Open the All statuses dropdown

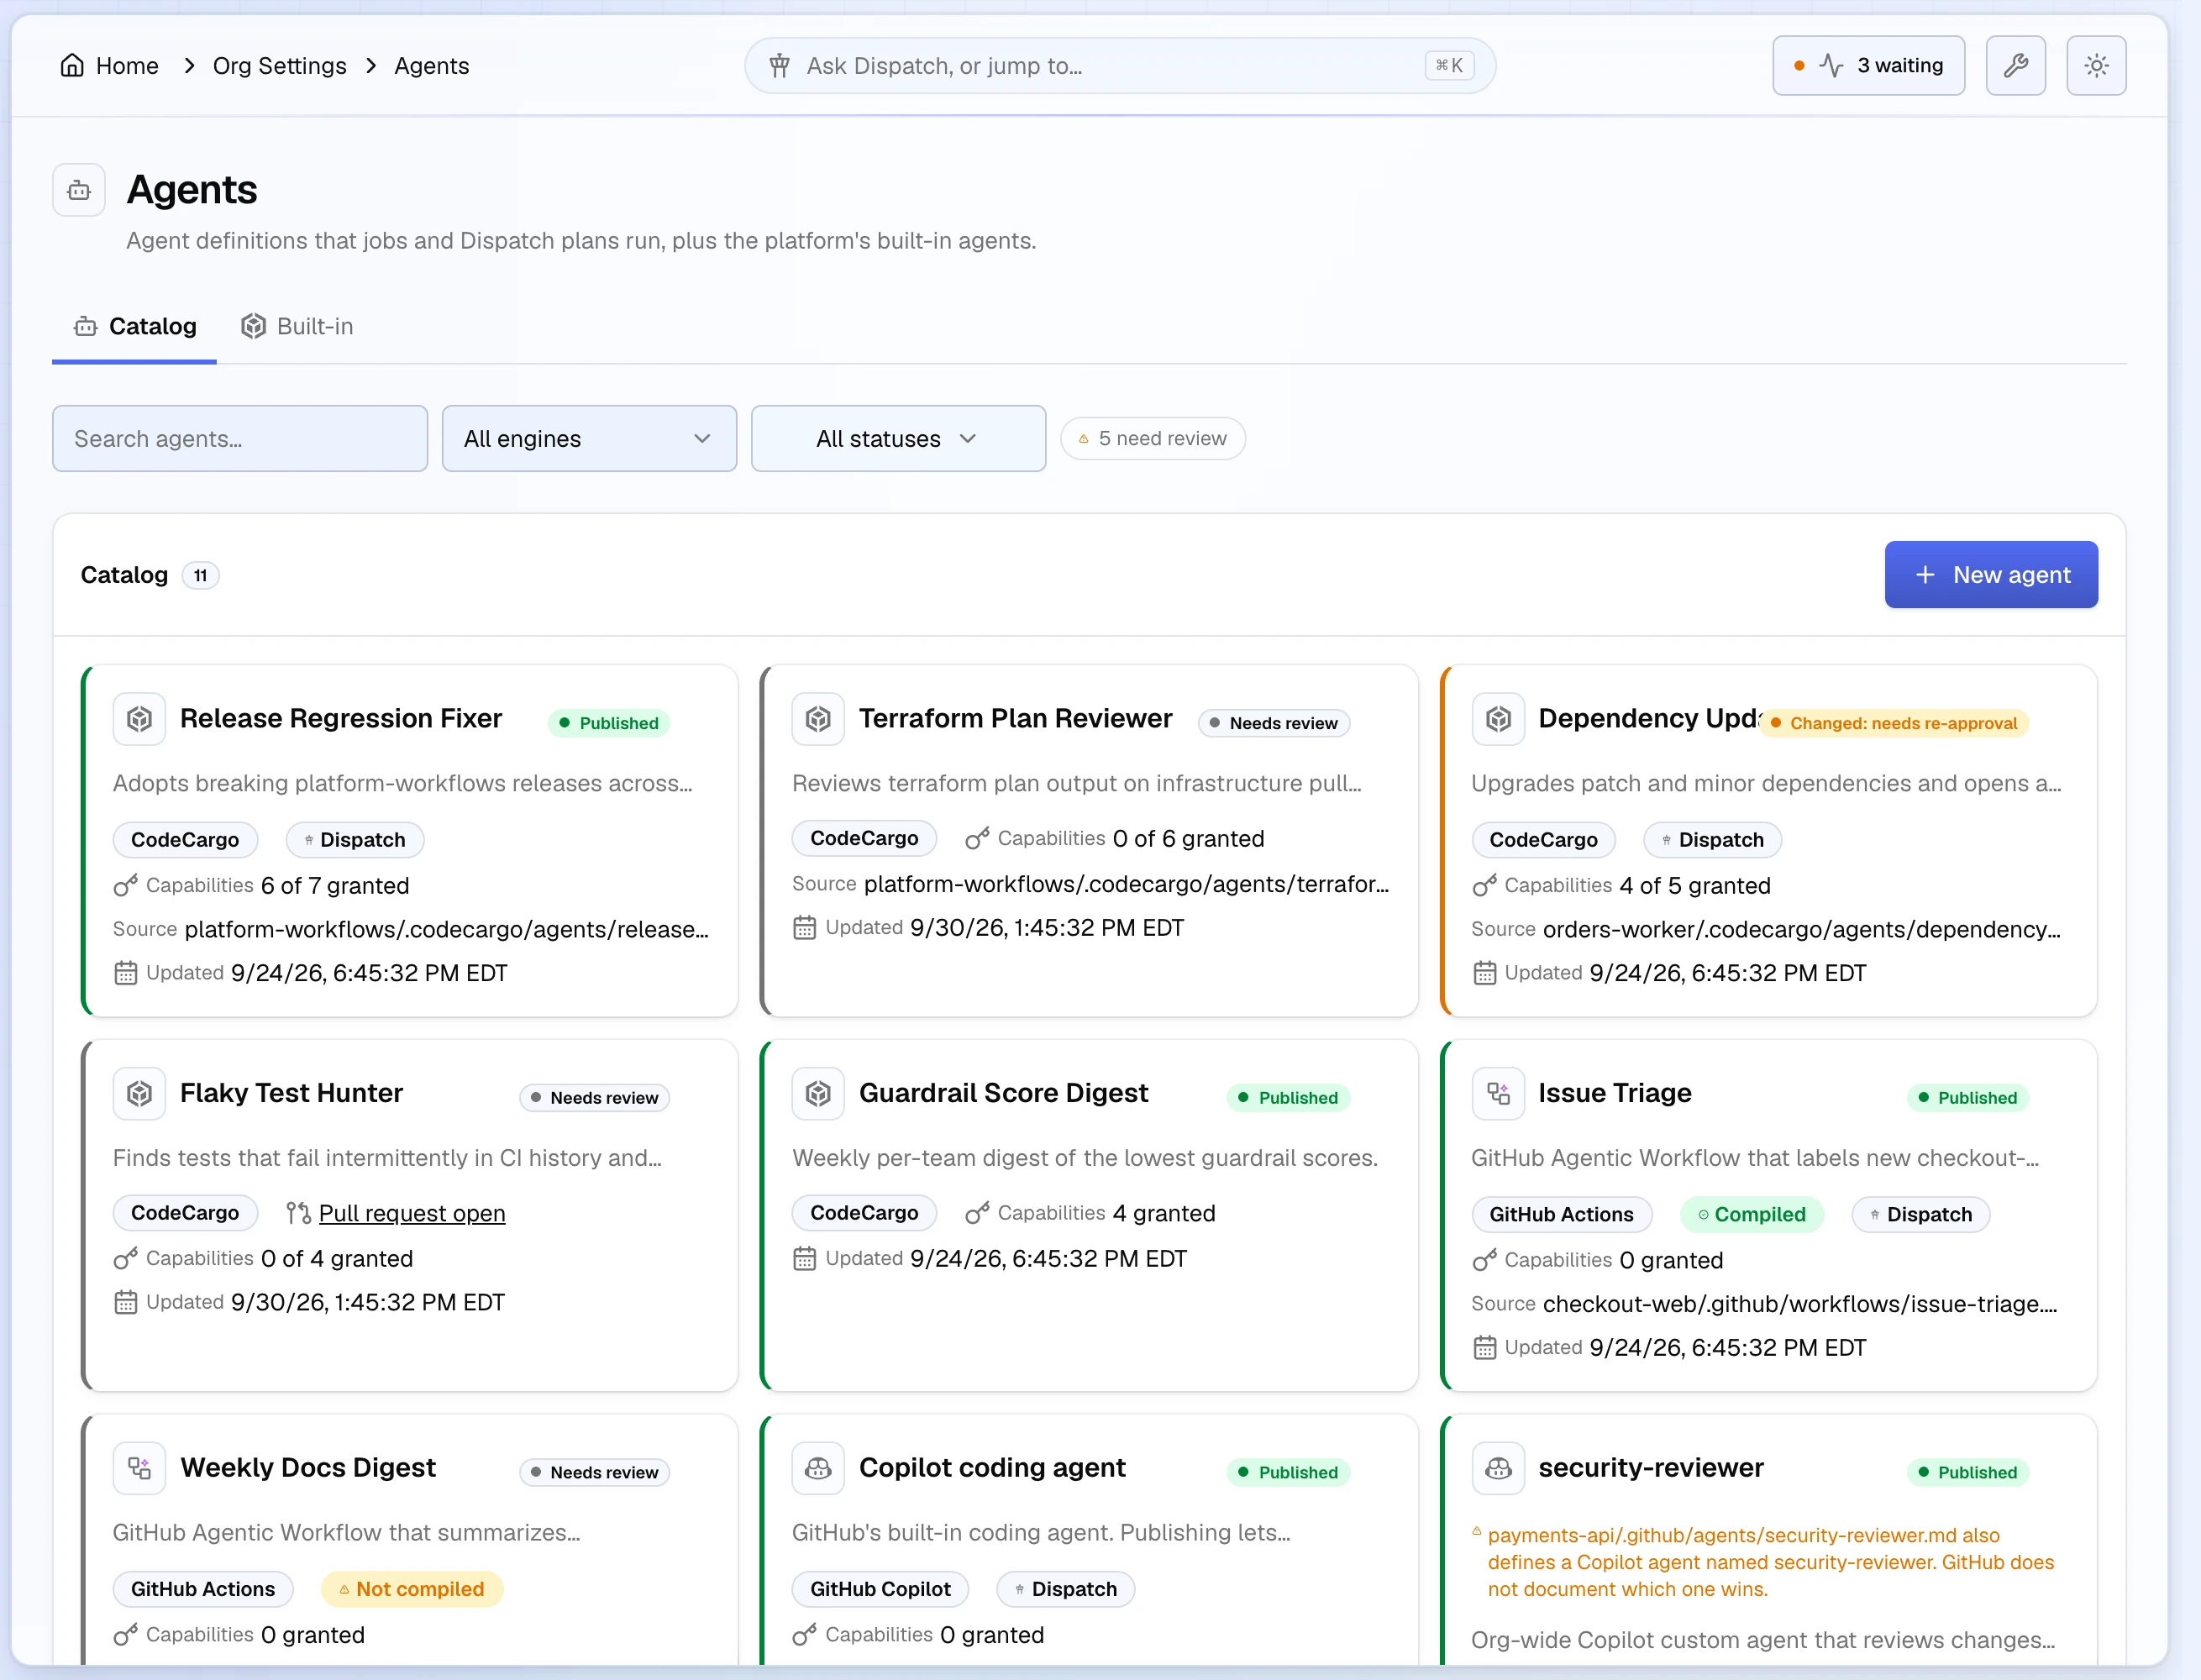(898, 439)
